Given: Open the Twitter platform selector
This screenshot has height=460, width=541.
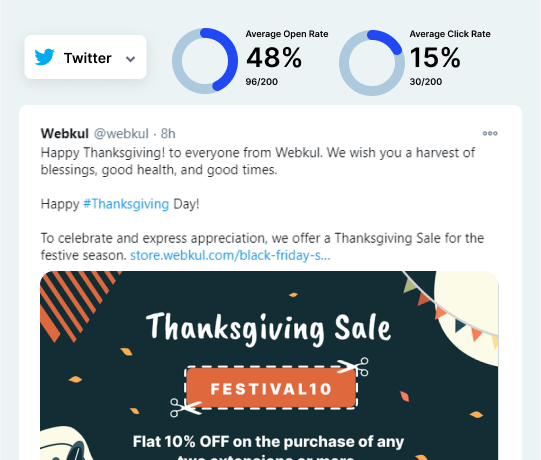Looking at the screenshot, I should [x=86, y=57].
